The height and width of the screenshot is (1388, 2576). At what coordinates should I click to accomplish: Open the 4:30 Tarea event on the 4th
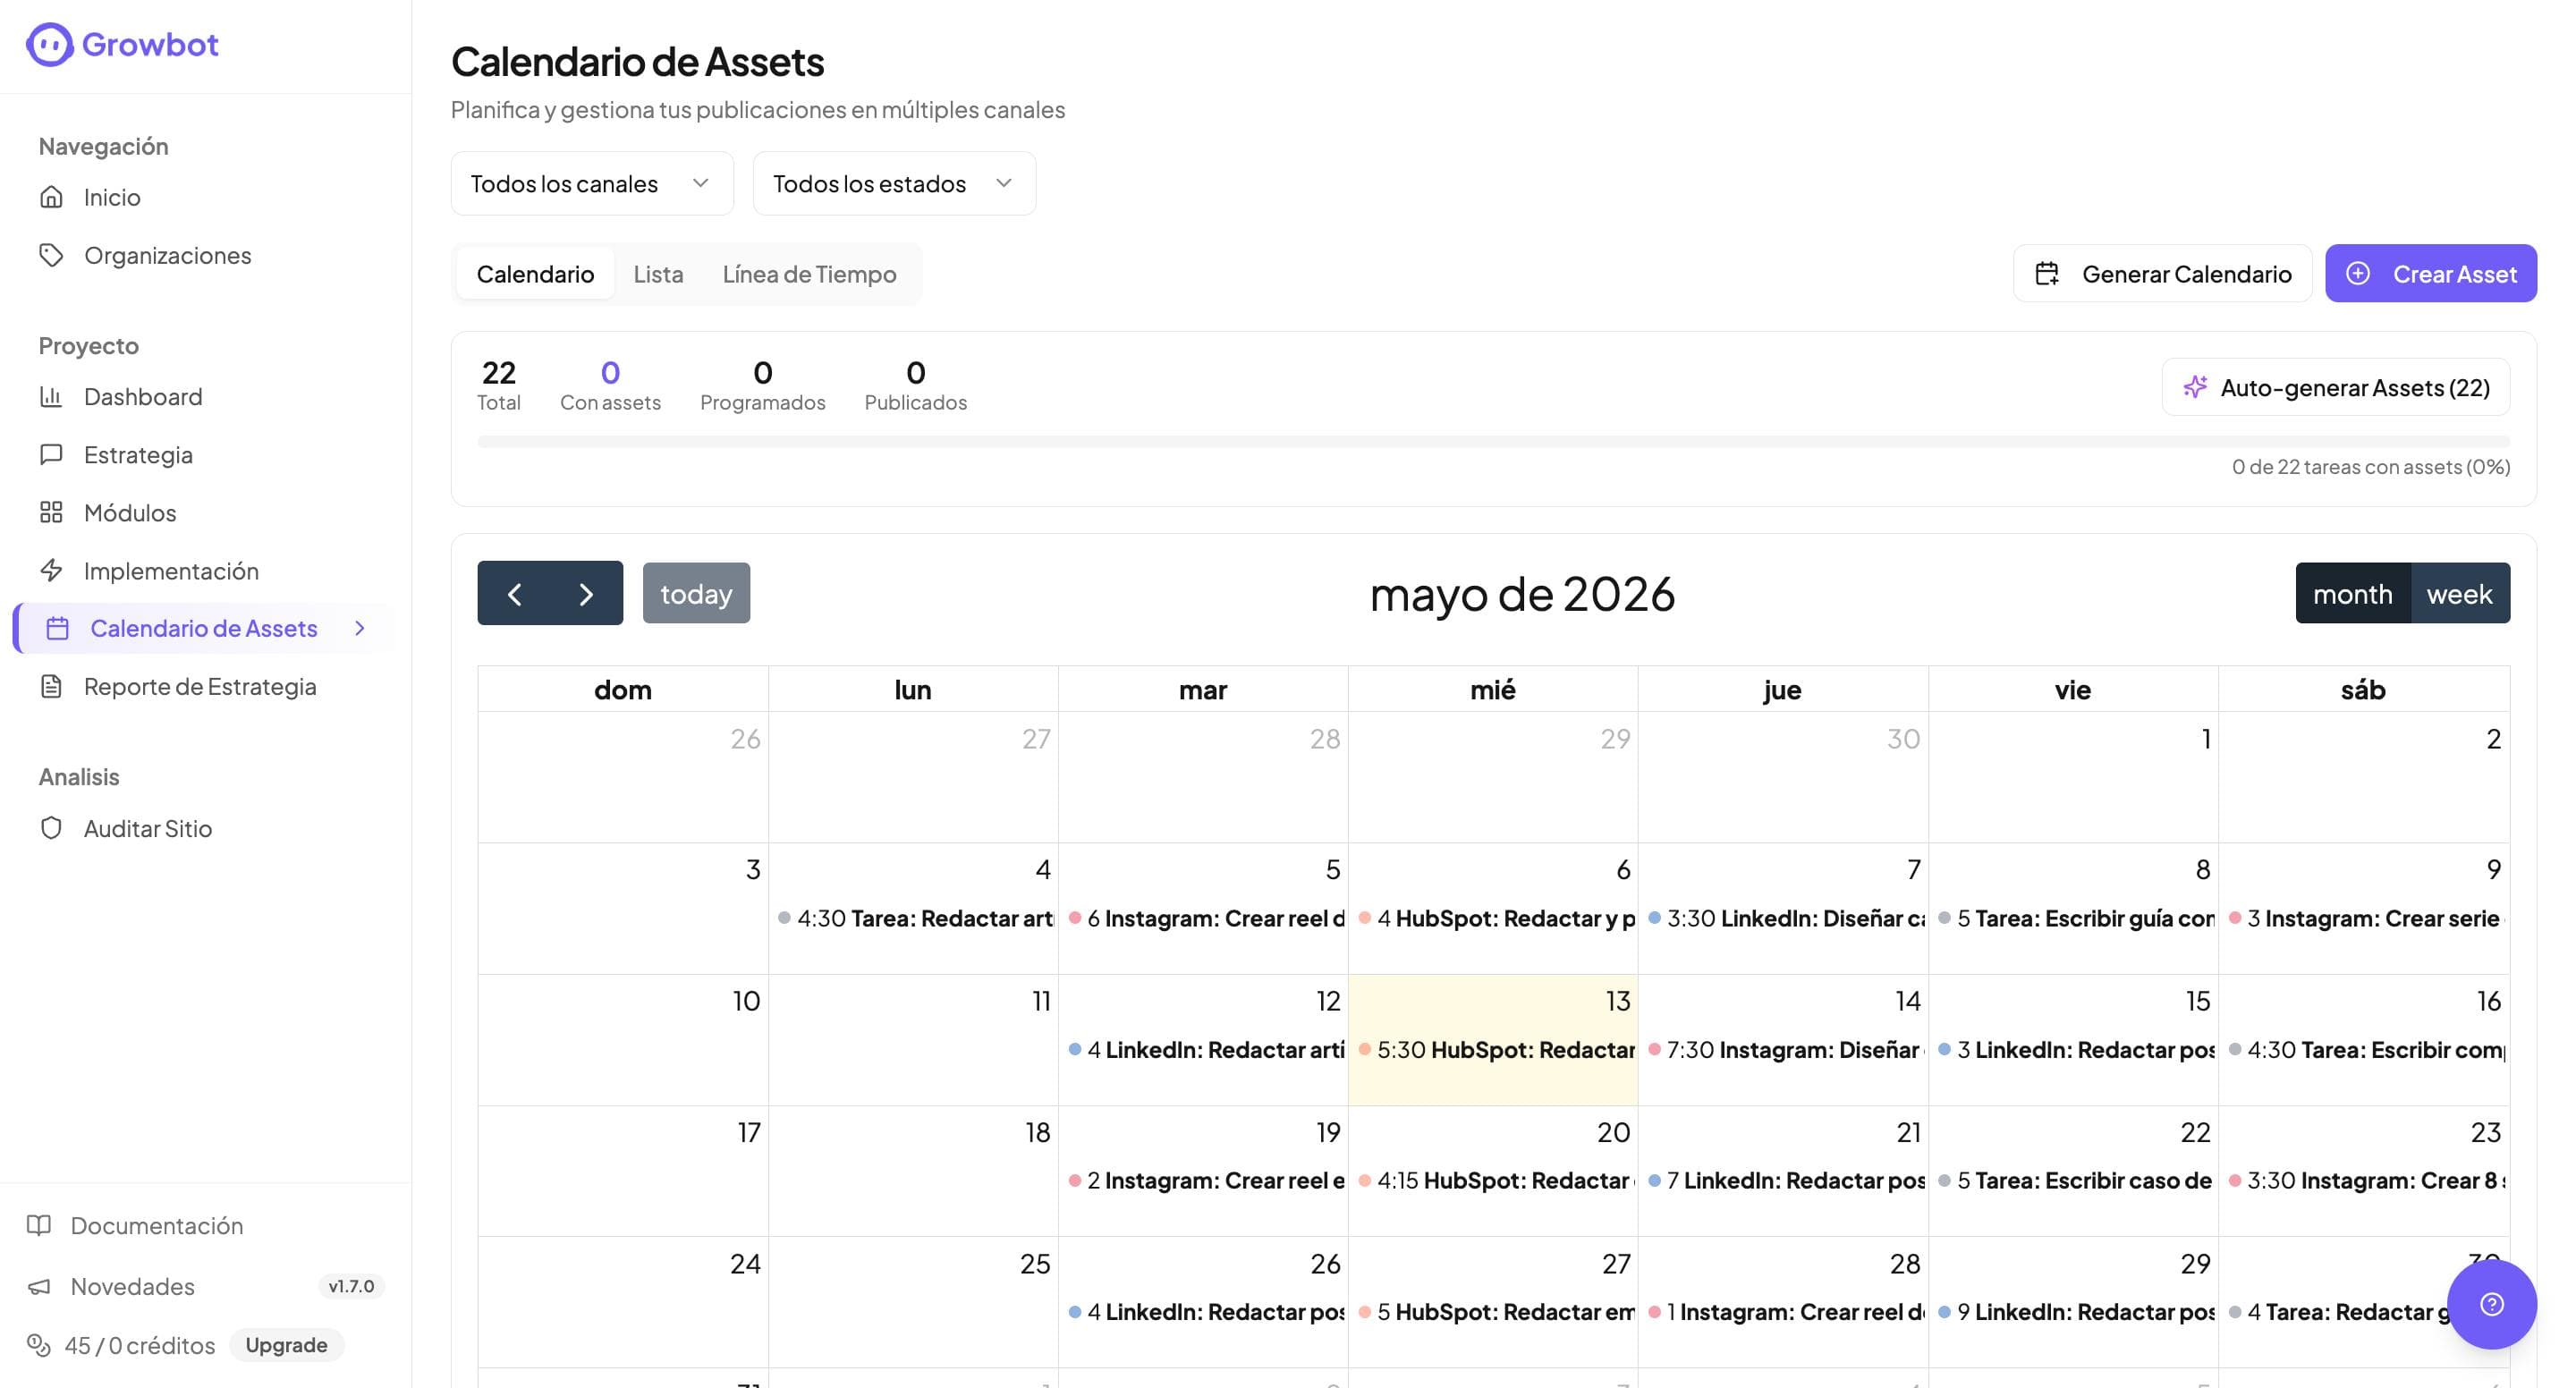tap(915, 918)
